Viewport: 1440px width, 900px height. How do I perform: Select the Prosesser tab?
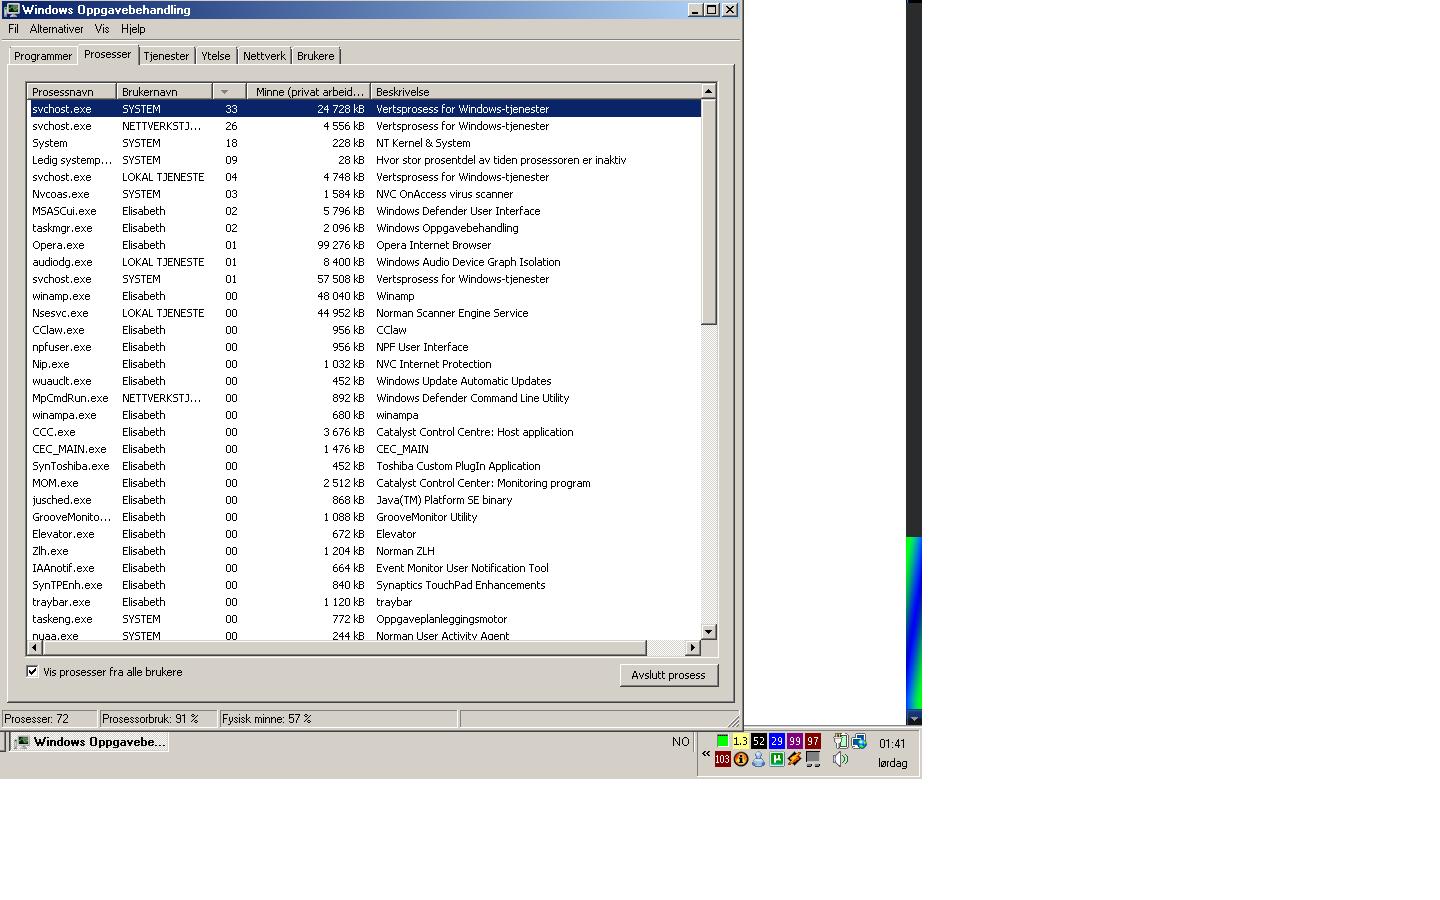point(107,54)
